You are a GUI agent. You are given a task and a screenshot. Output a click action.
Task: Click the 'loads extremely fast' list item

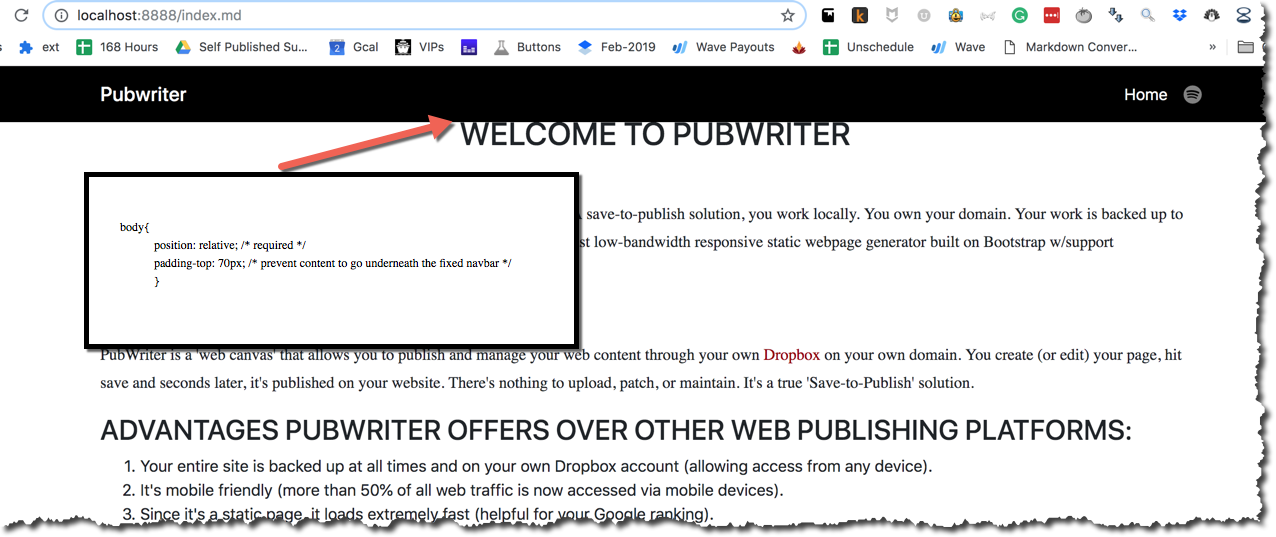tap(427, 514)
